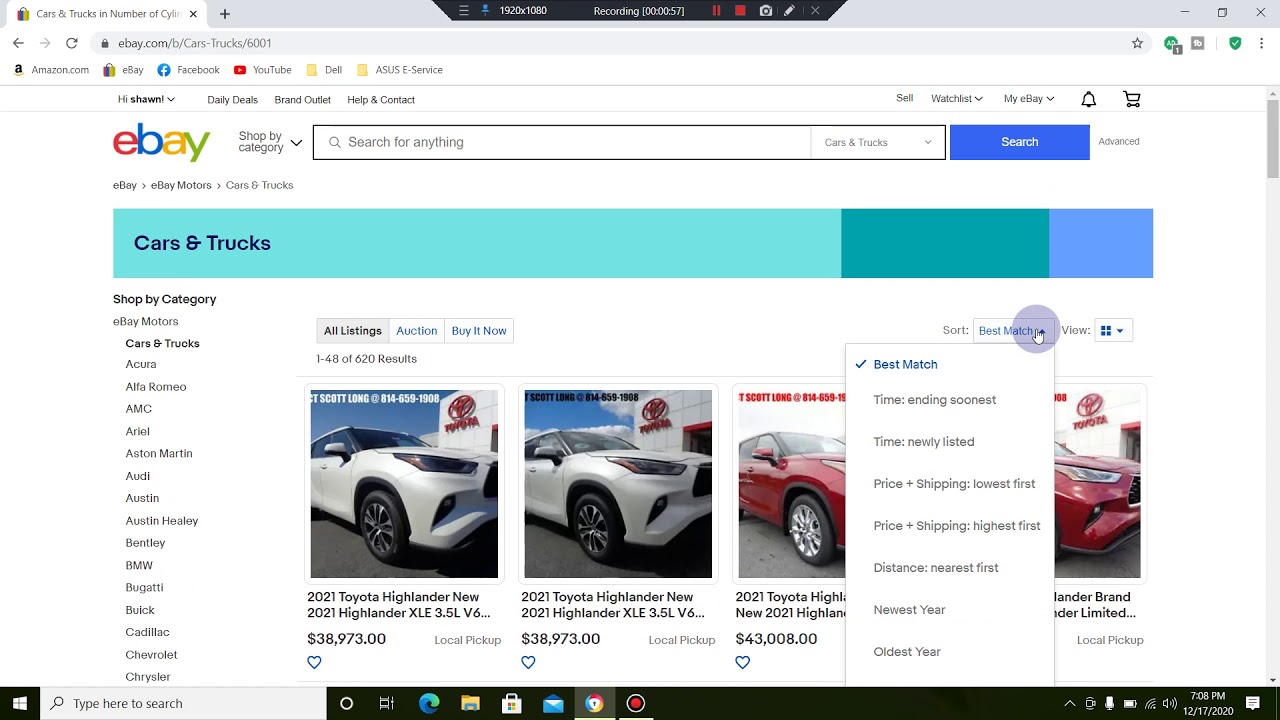Open the View layout dropdown
Viewport: 1280px width, 720px height.
(1112, 330)
